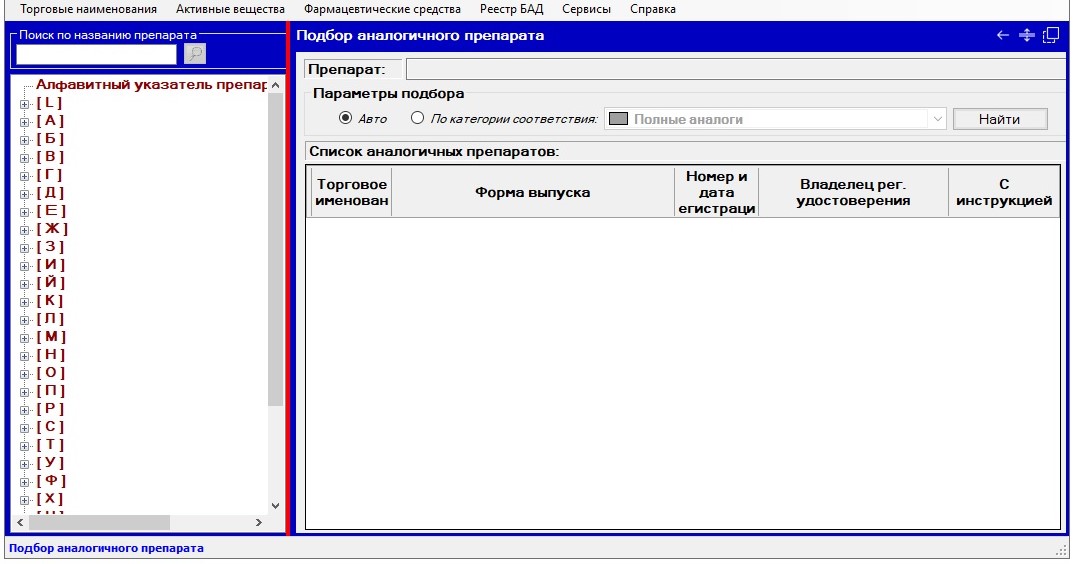Expand the [L] tree node
1075x564 pixels.
click(x=25, y=103)
